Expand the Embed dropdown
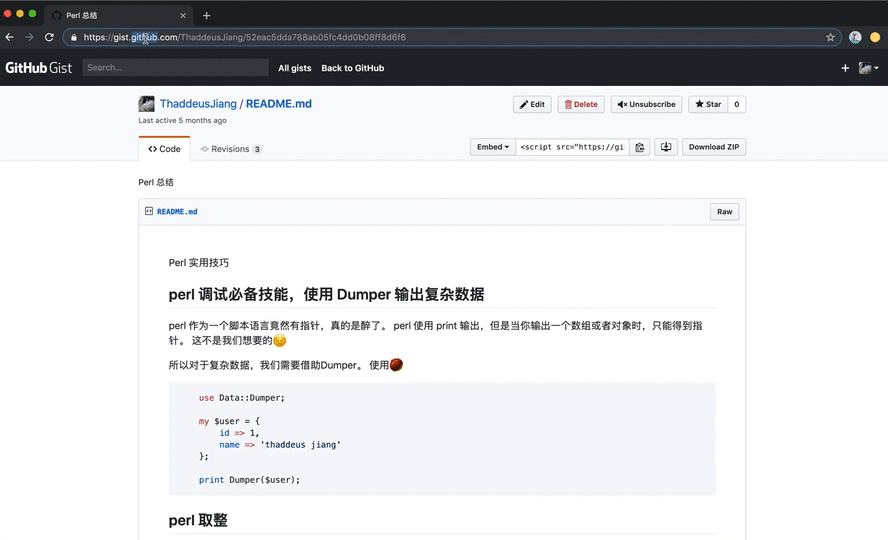 point(493,147)
